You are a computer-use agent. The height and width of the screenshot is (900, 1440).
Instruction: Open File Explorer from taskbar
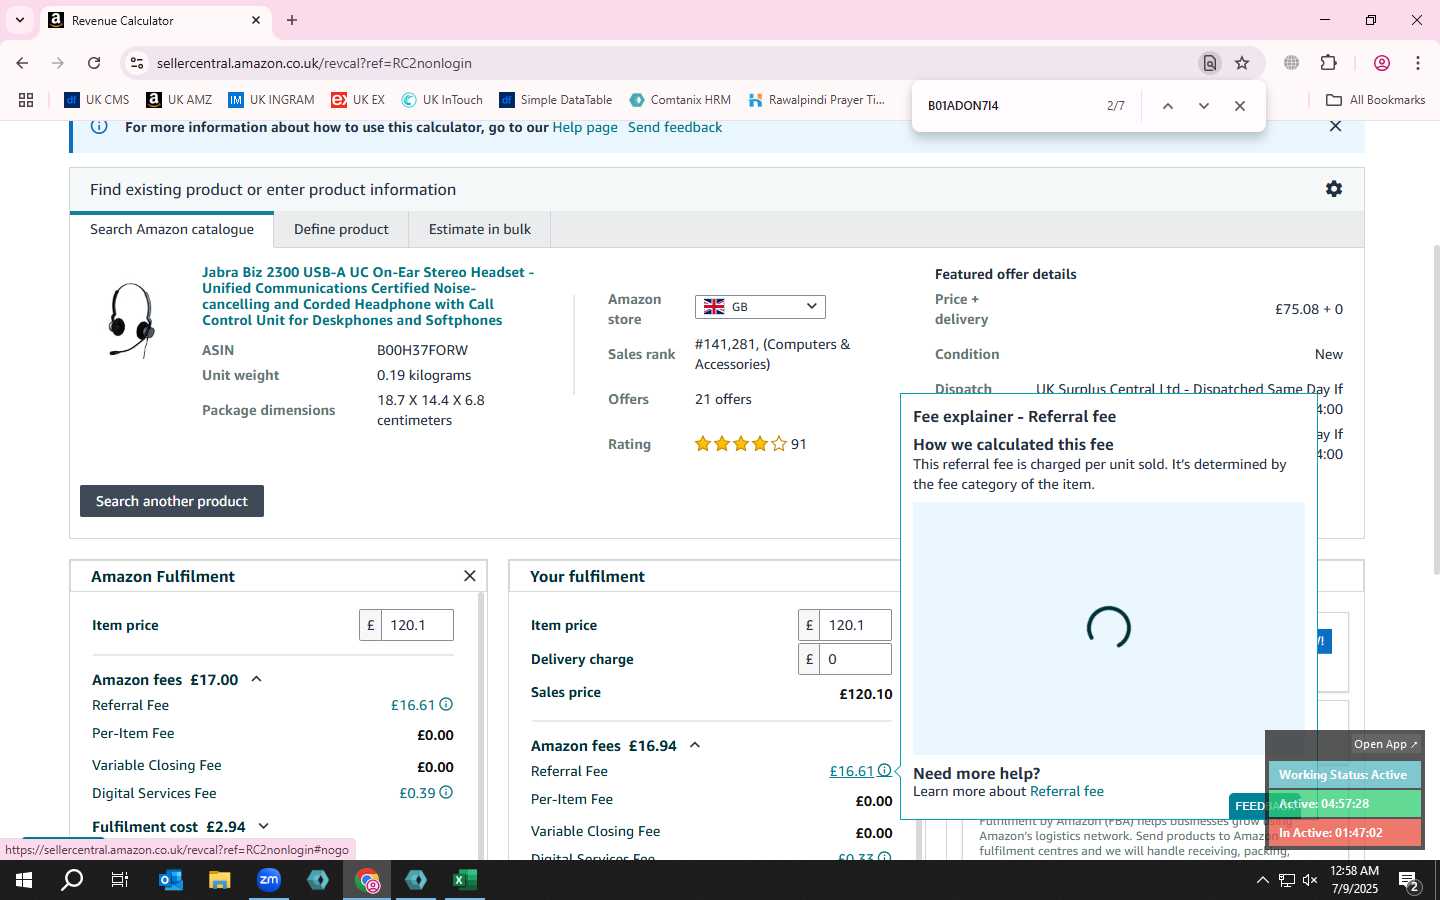point(219,880)
